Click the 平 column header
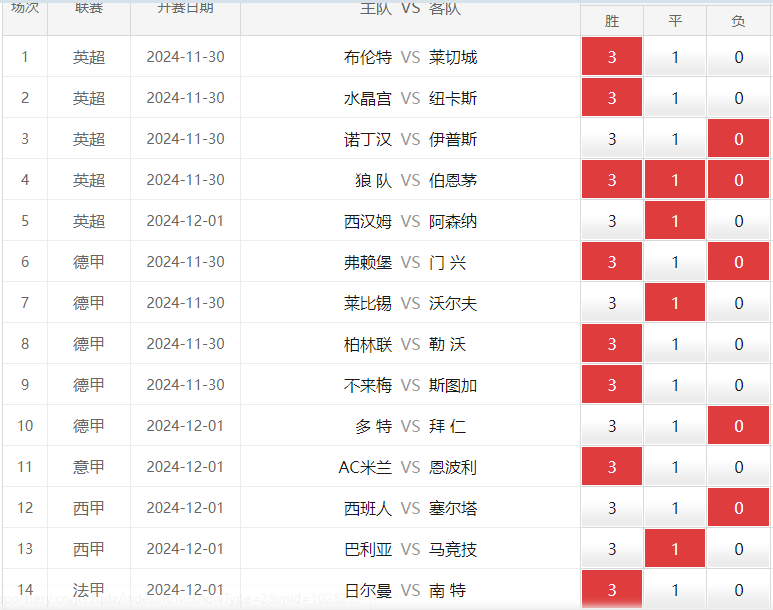The height and width of the screenshot is (610, 773). point(675,21)
